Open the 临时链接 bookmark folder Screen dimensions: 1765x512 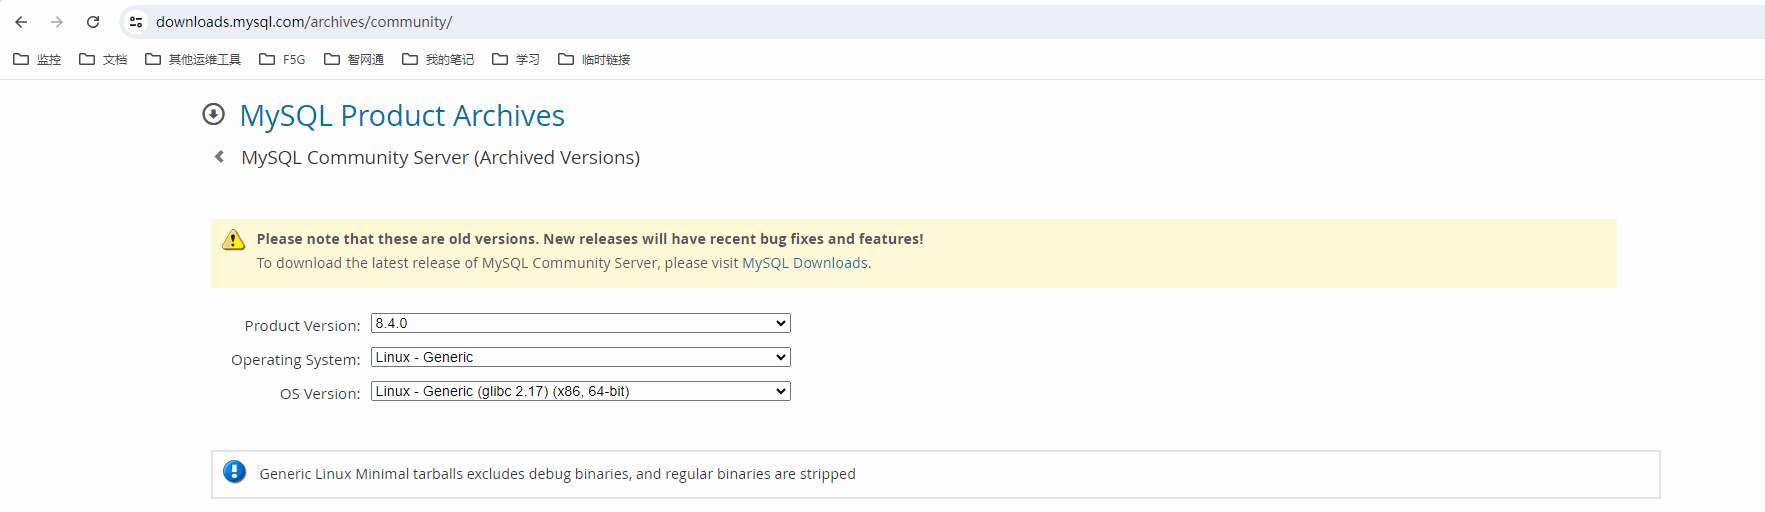[594, 60]
